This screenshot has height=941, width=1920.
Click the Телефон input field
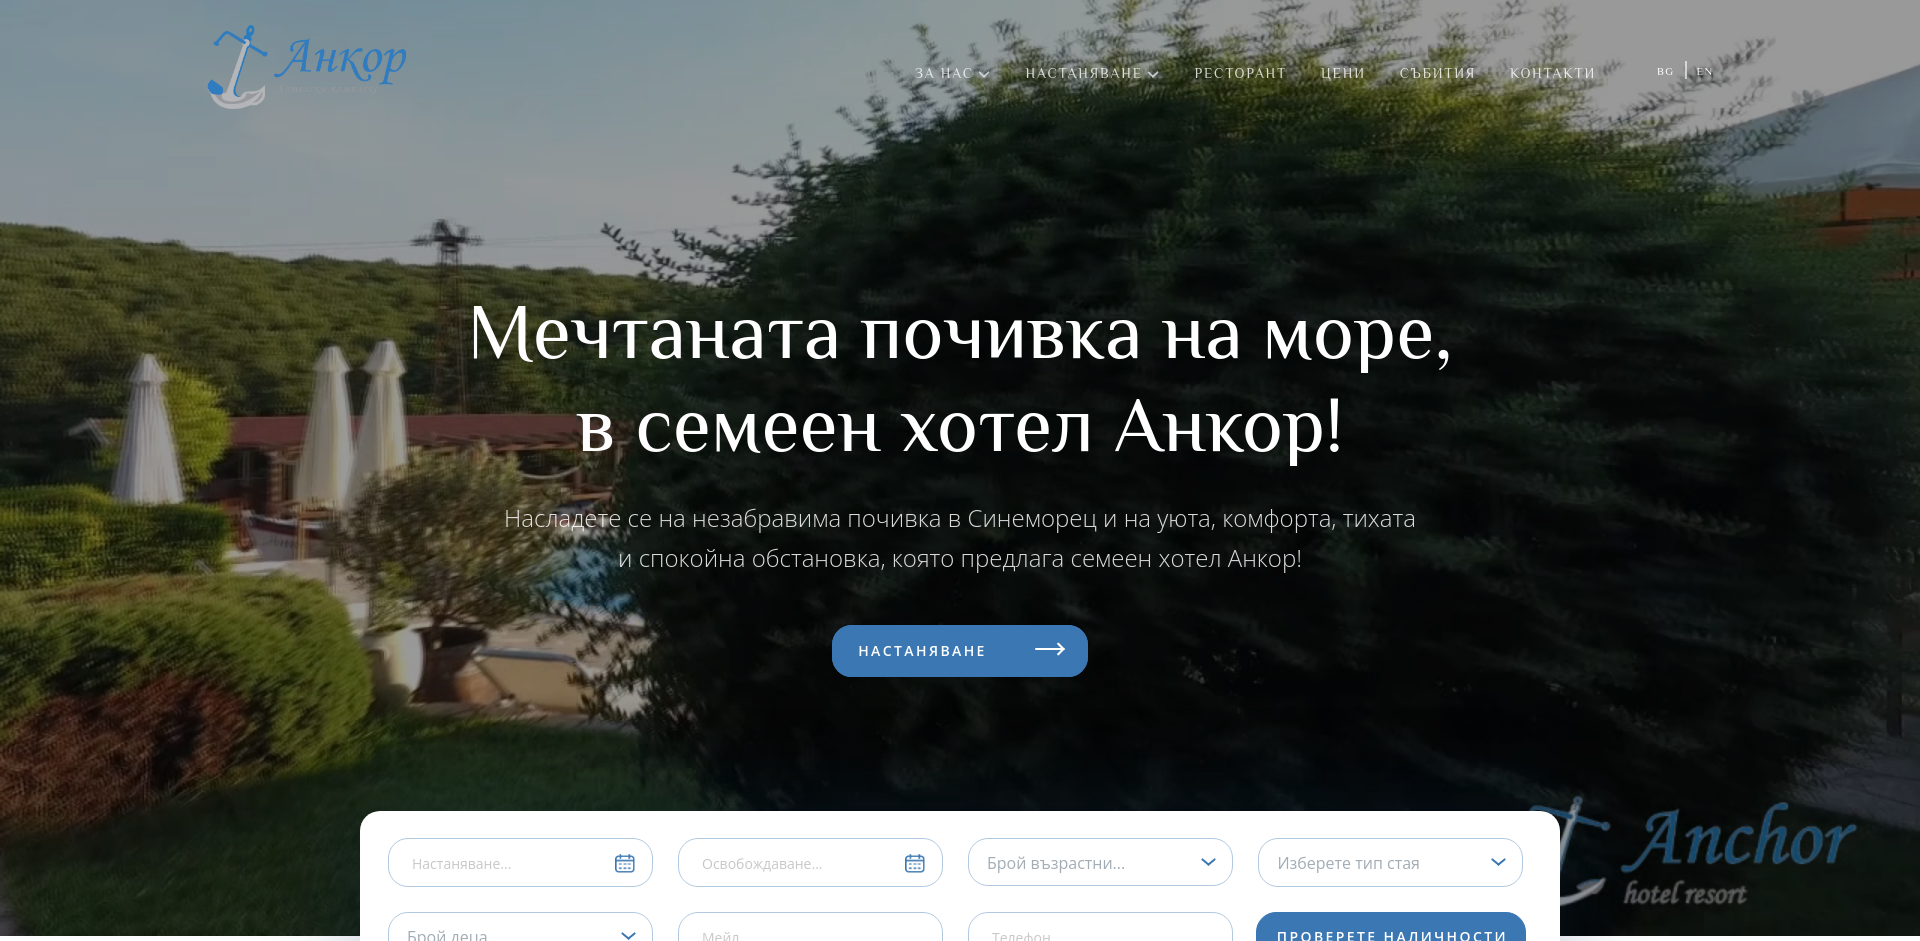point(1100,932)
